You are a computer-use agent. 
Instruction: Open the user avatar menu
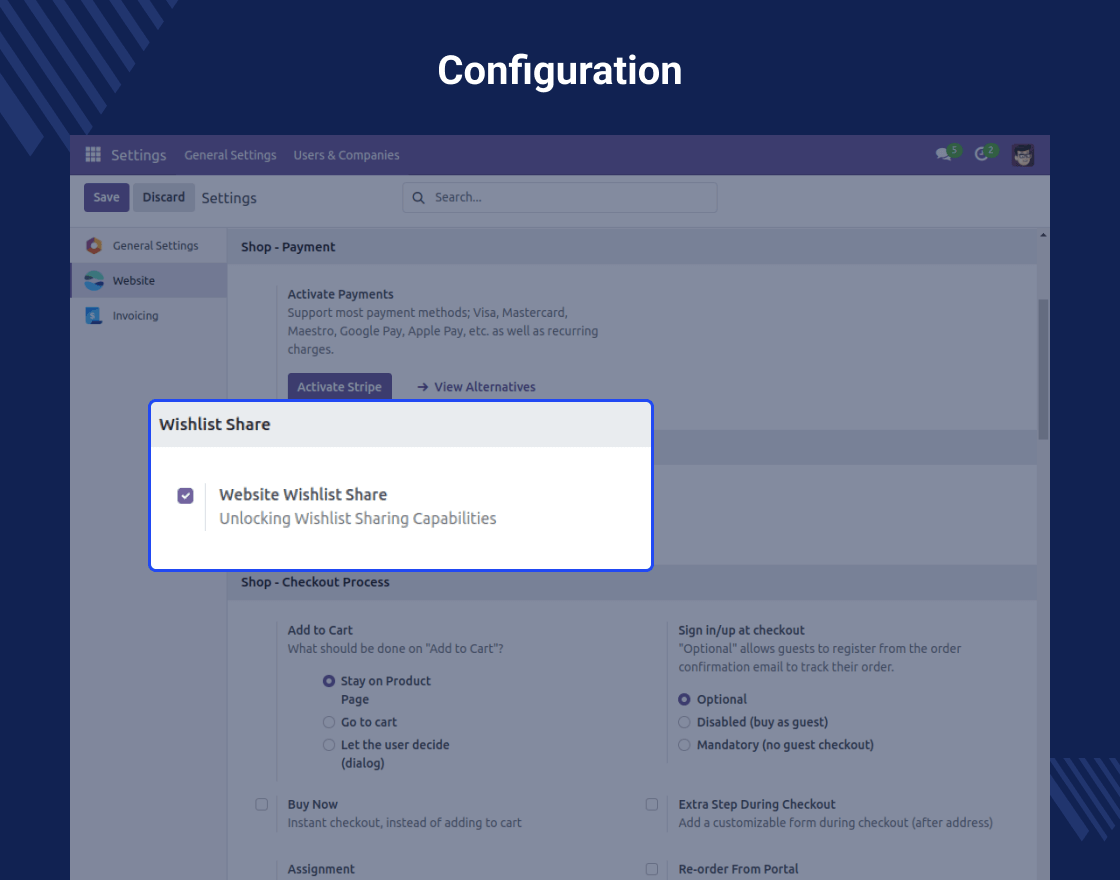(1023, 155)
